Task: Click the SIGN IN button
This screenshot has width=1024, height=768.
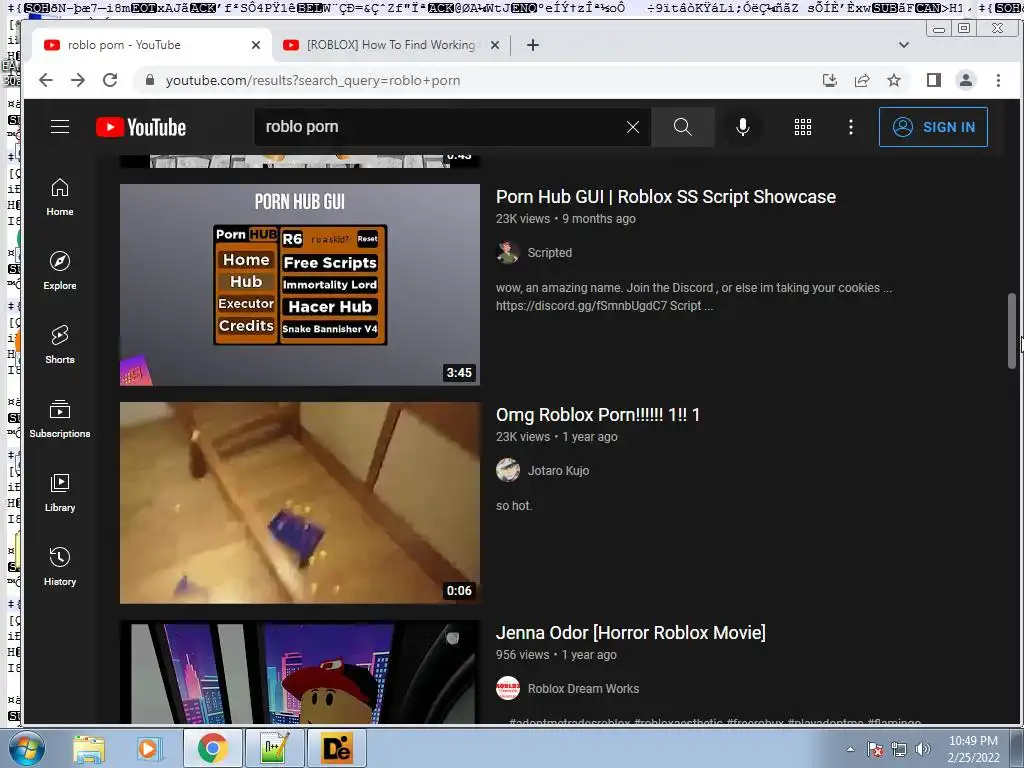Action: (x=933, y=127)
